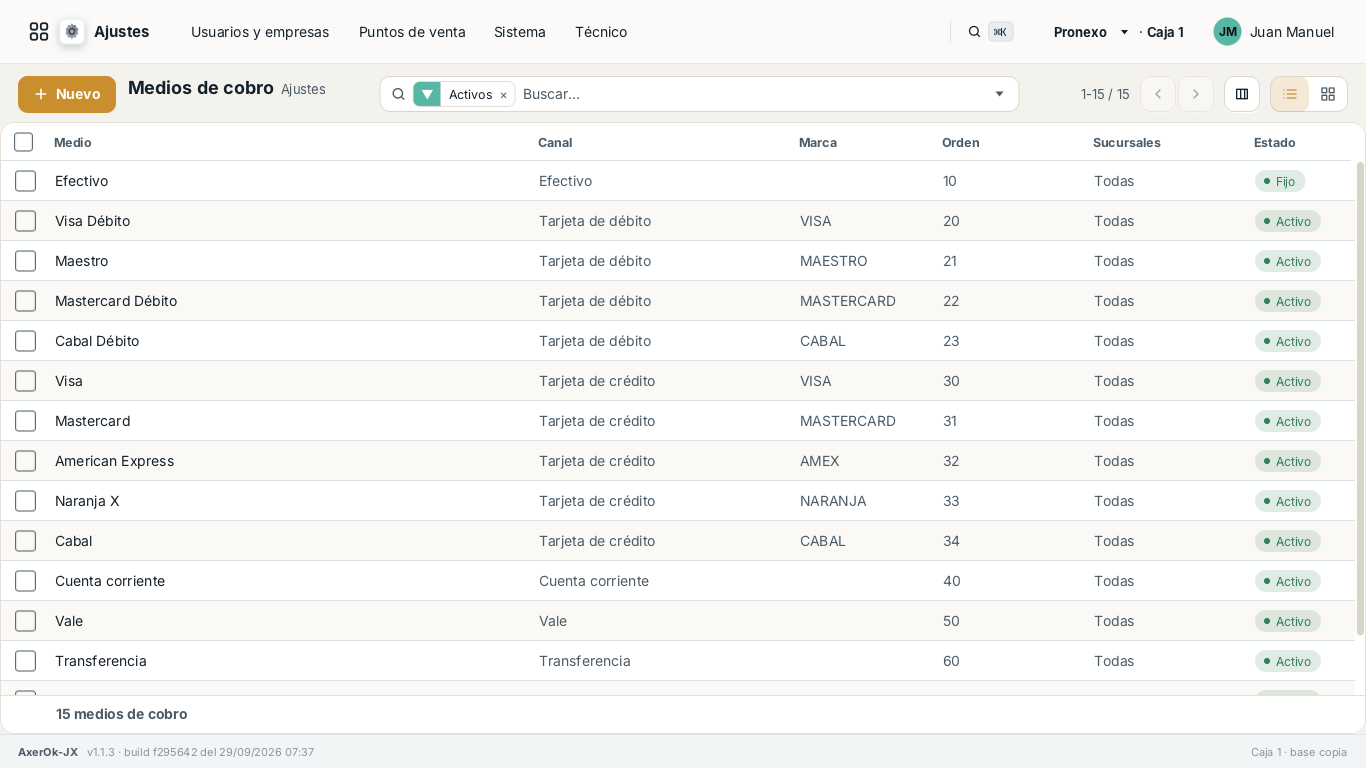
Task: Open the Puntos de venta menu
Action: pyautogui.click(x=412, y=32)
